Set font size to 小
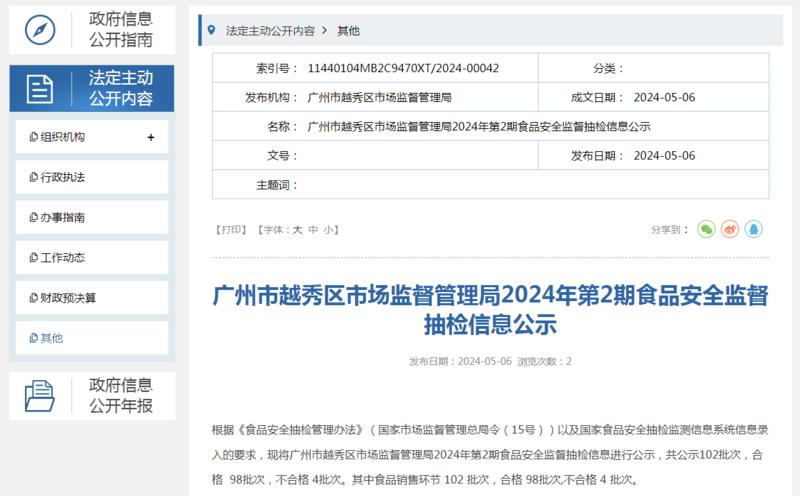The image size is (800, 496). point(329,230)
